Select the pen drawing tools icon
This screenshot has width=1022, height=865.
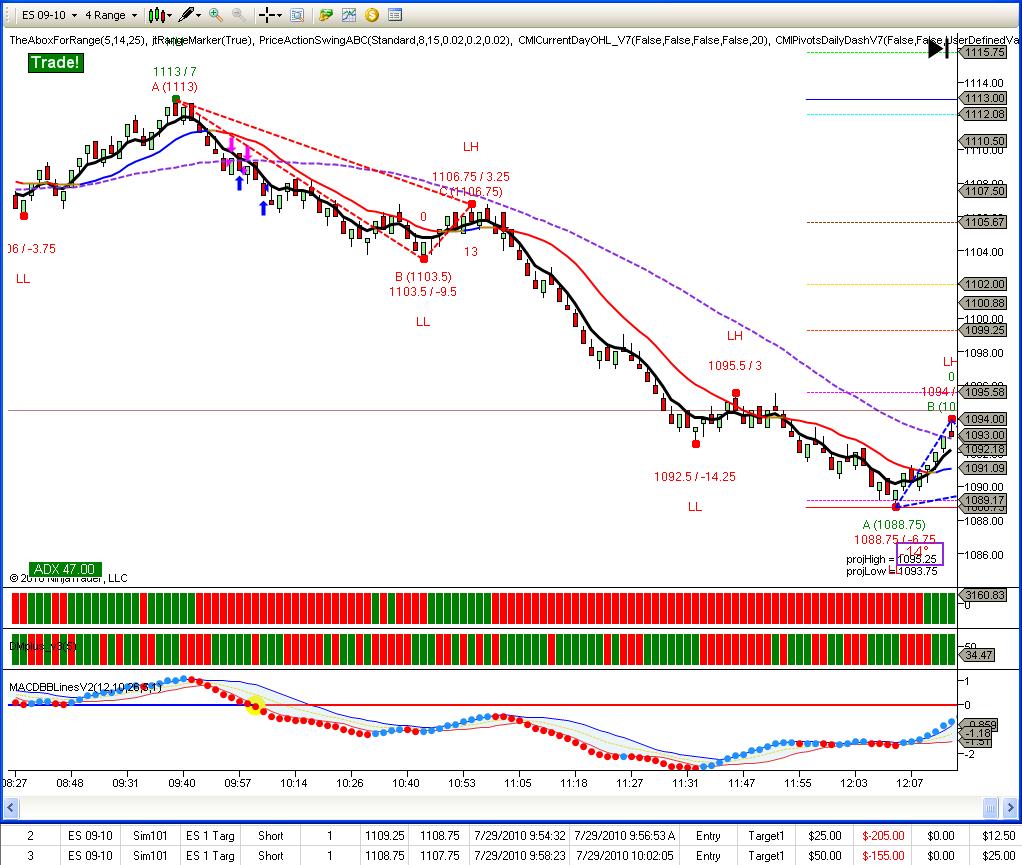(186, 14)
